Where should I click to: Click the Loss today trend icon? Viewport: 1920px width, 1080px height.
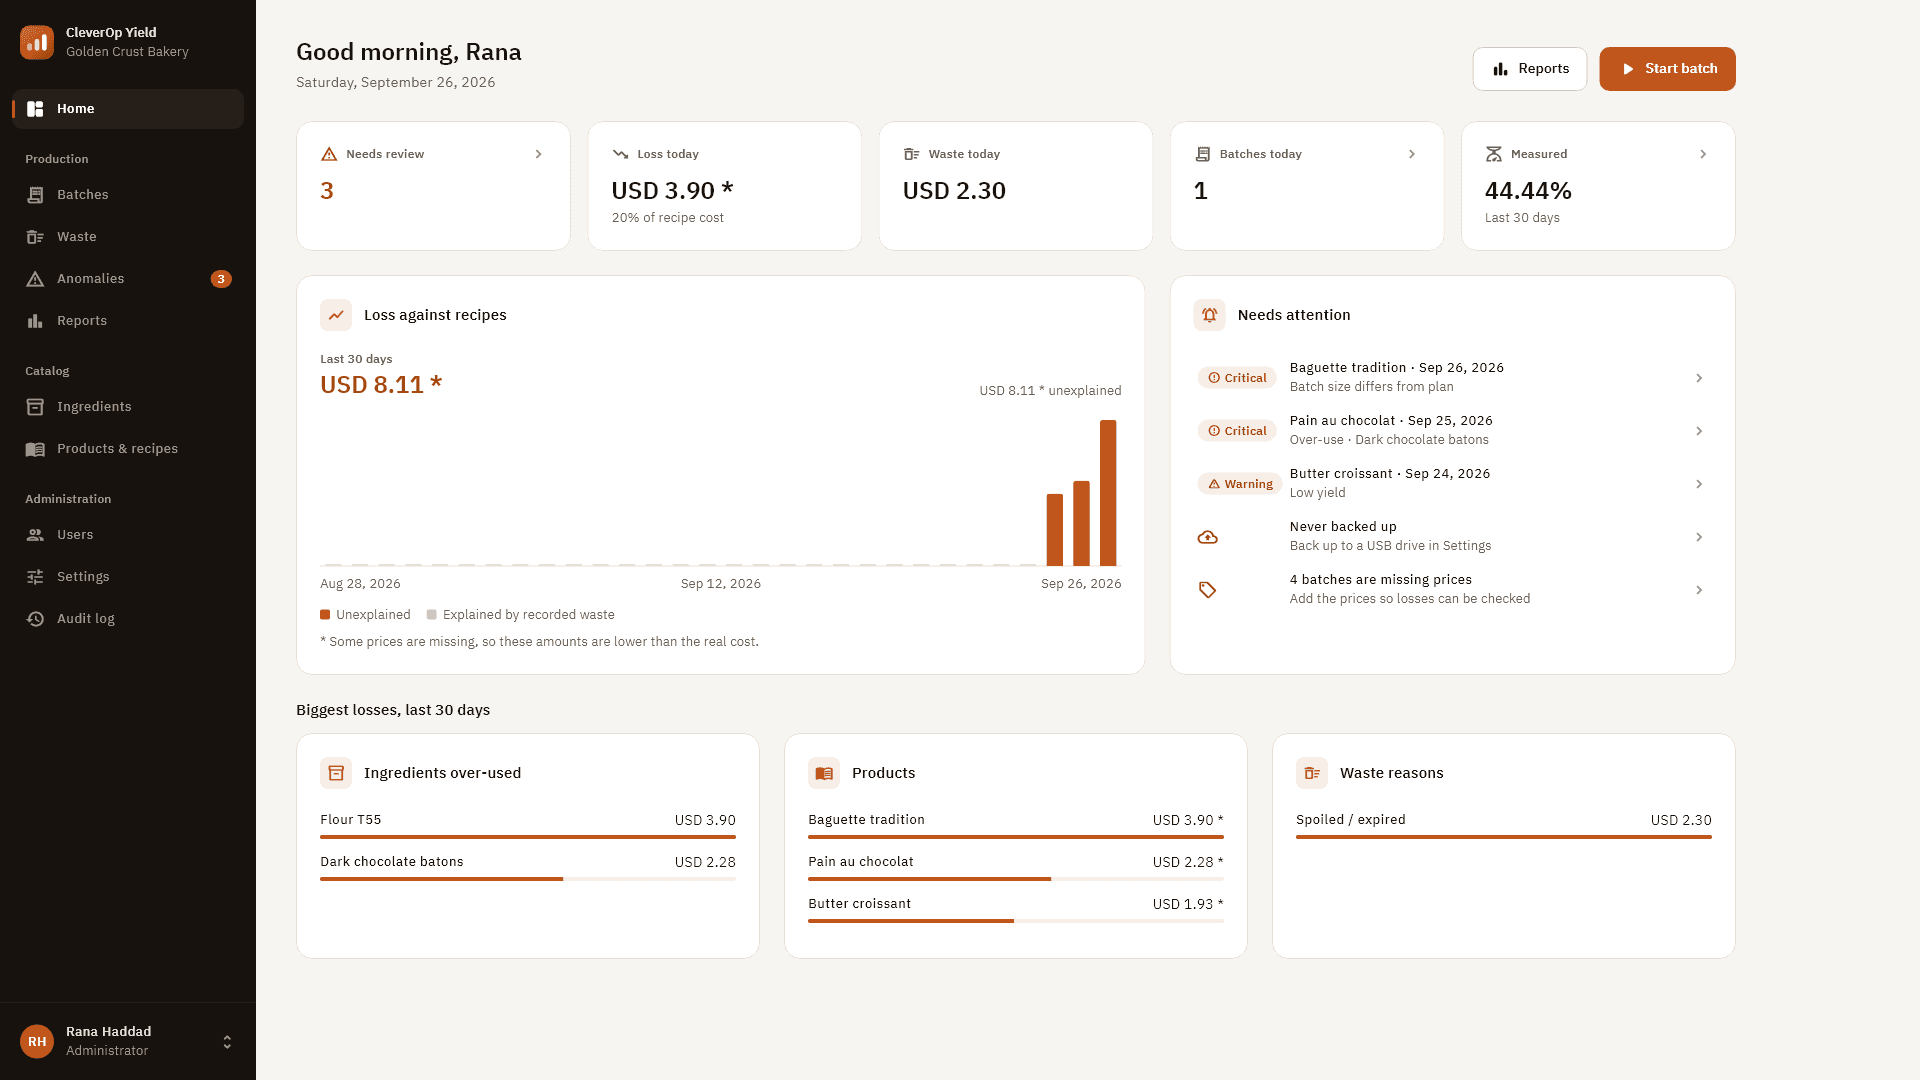[x=620, y=154]
